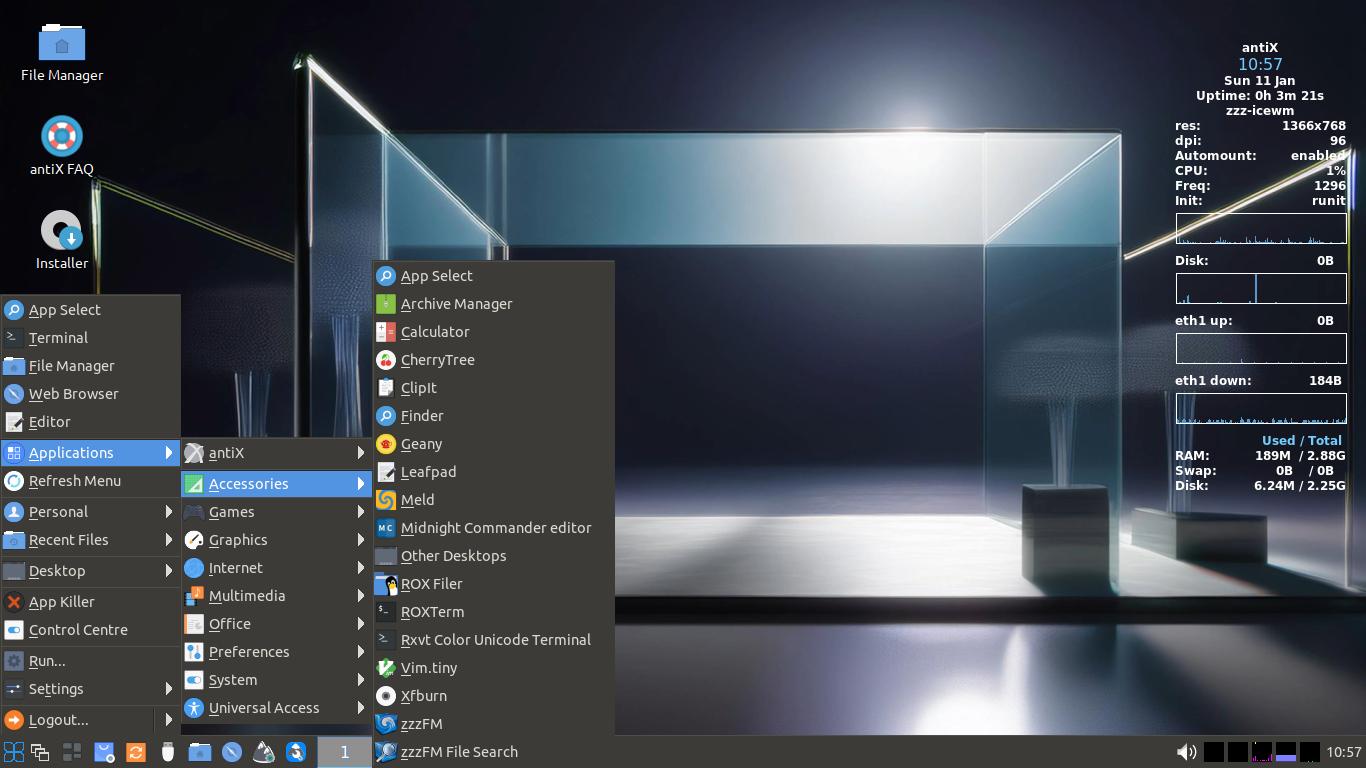Click the IceWM menu button in the taskbar
1366x768 pixels.
[x=13, y=752]
